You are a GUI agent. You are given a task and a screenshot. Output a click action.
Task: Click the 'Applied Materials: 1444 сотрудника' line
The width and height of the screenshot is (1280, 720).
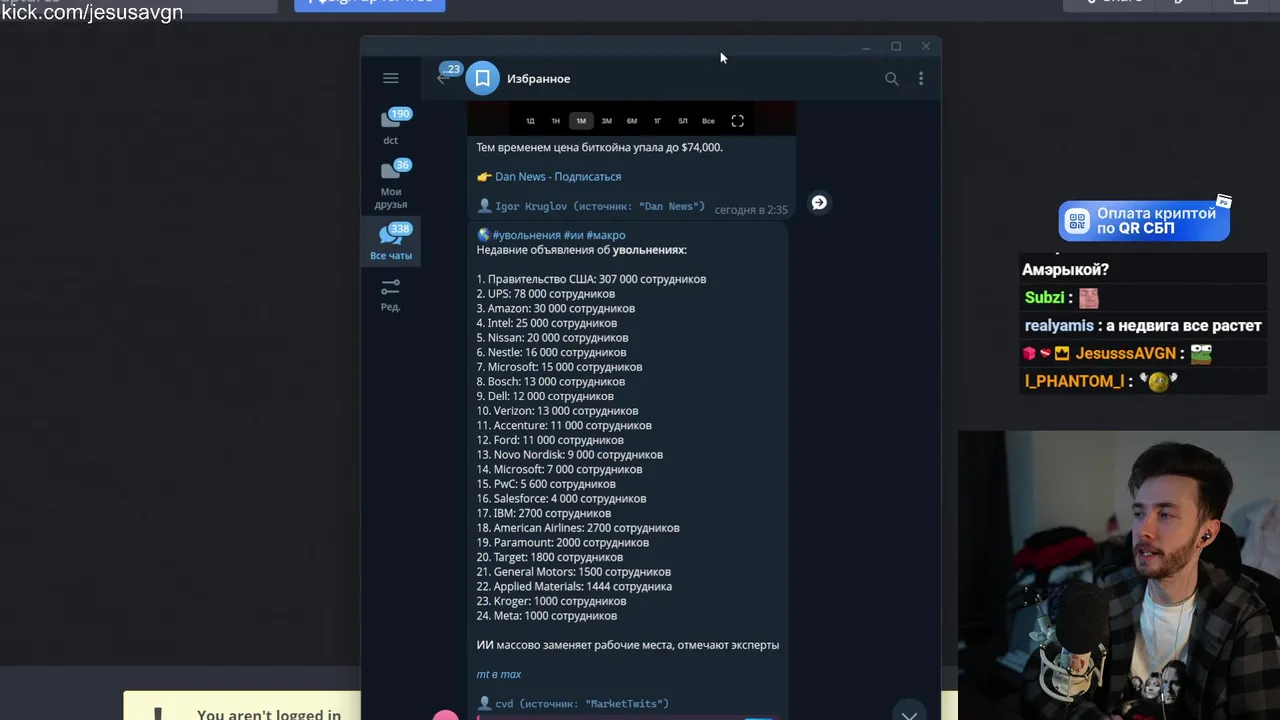pos(574,586)
